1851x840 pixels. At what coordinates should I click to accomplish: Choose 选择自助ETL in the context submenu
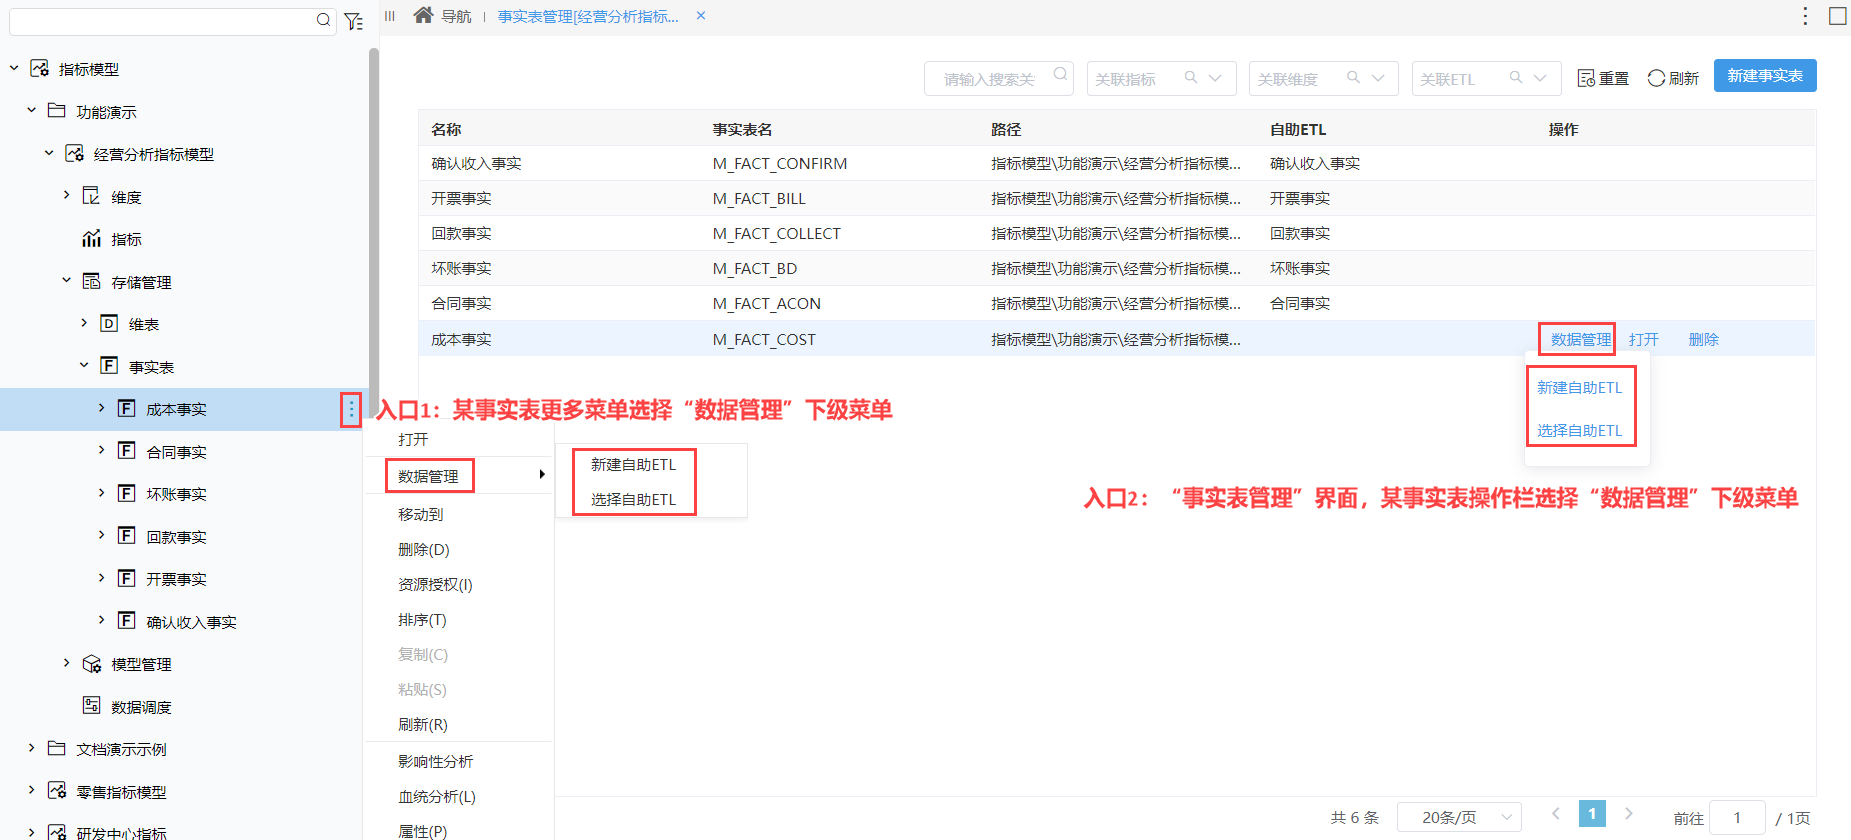(x=633, y=499)
